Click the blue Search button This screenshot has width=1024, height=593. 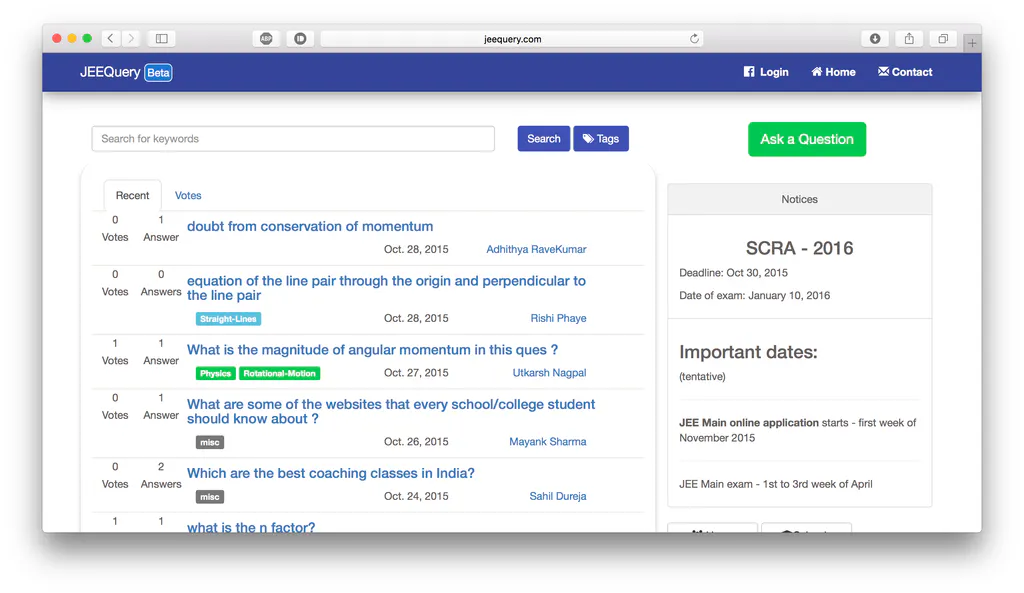point(543,138)
